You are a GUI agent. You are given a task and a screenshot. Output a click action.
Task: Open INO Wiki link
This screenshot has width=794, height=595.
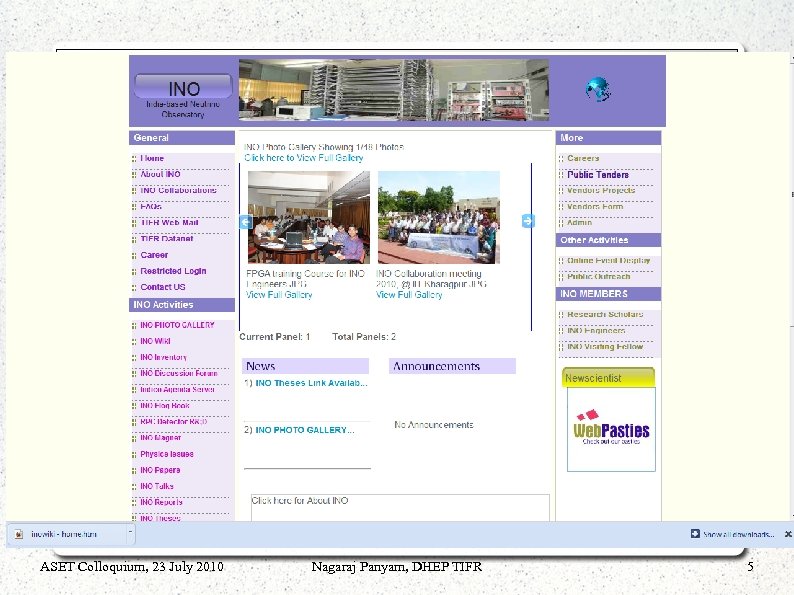click(155, 341)
